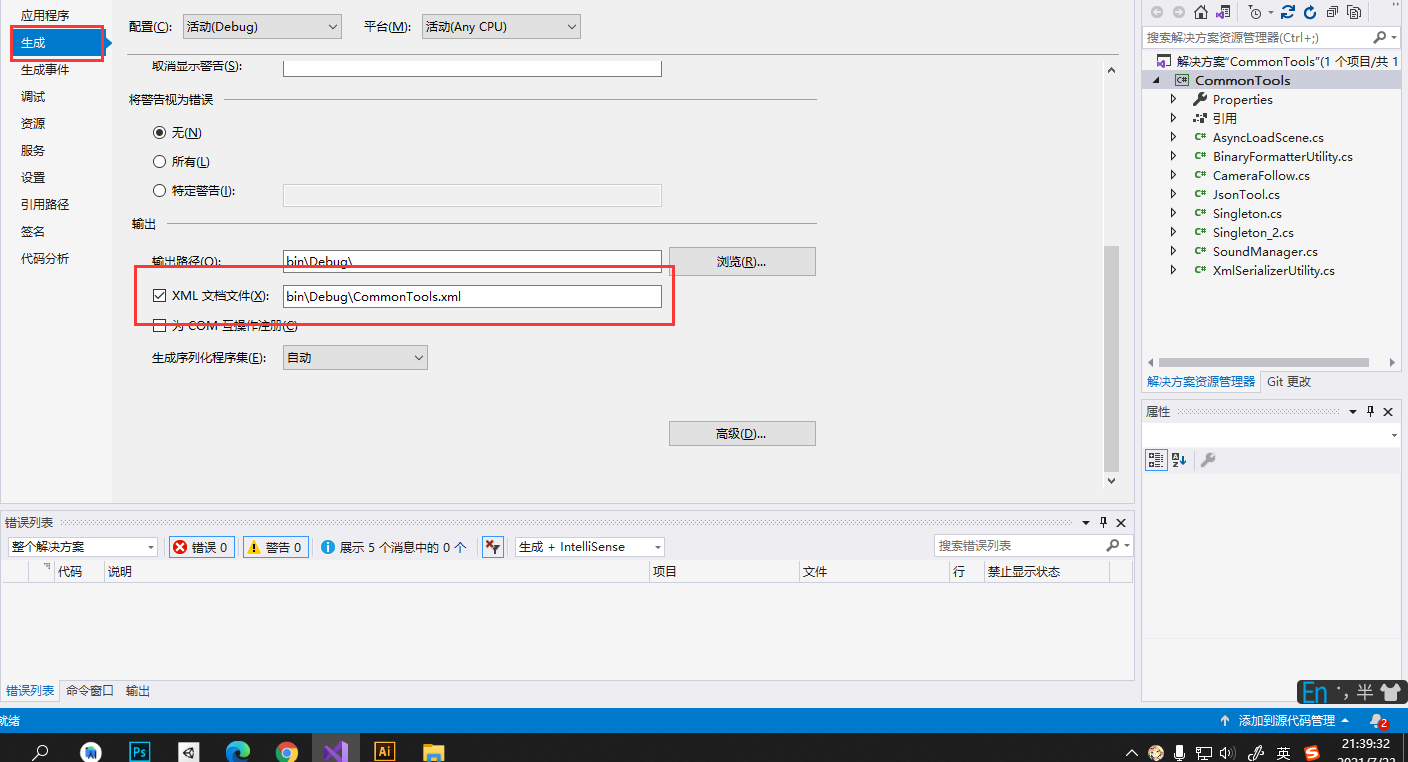
Task: Switch views icon in Solution Explorer toolbar
Action: pos(1224,12)
